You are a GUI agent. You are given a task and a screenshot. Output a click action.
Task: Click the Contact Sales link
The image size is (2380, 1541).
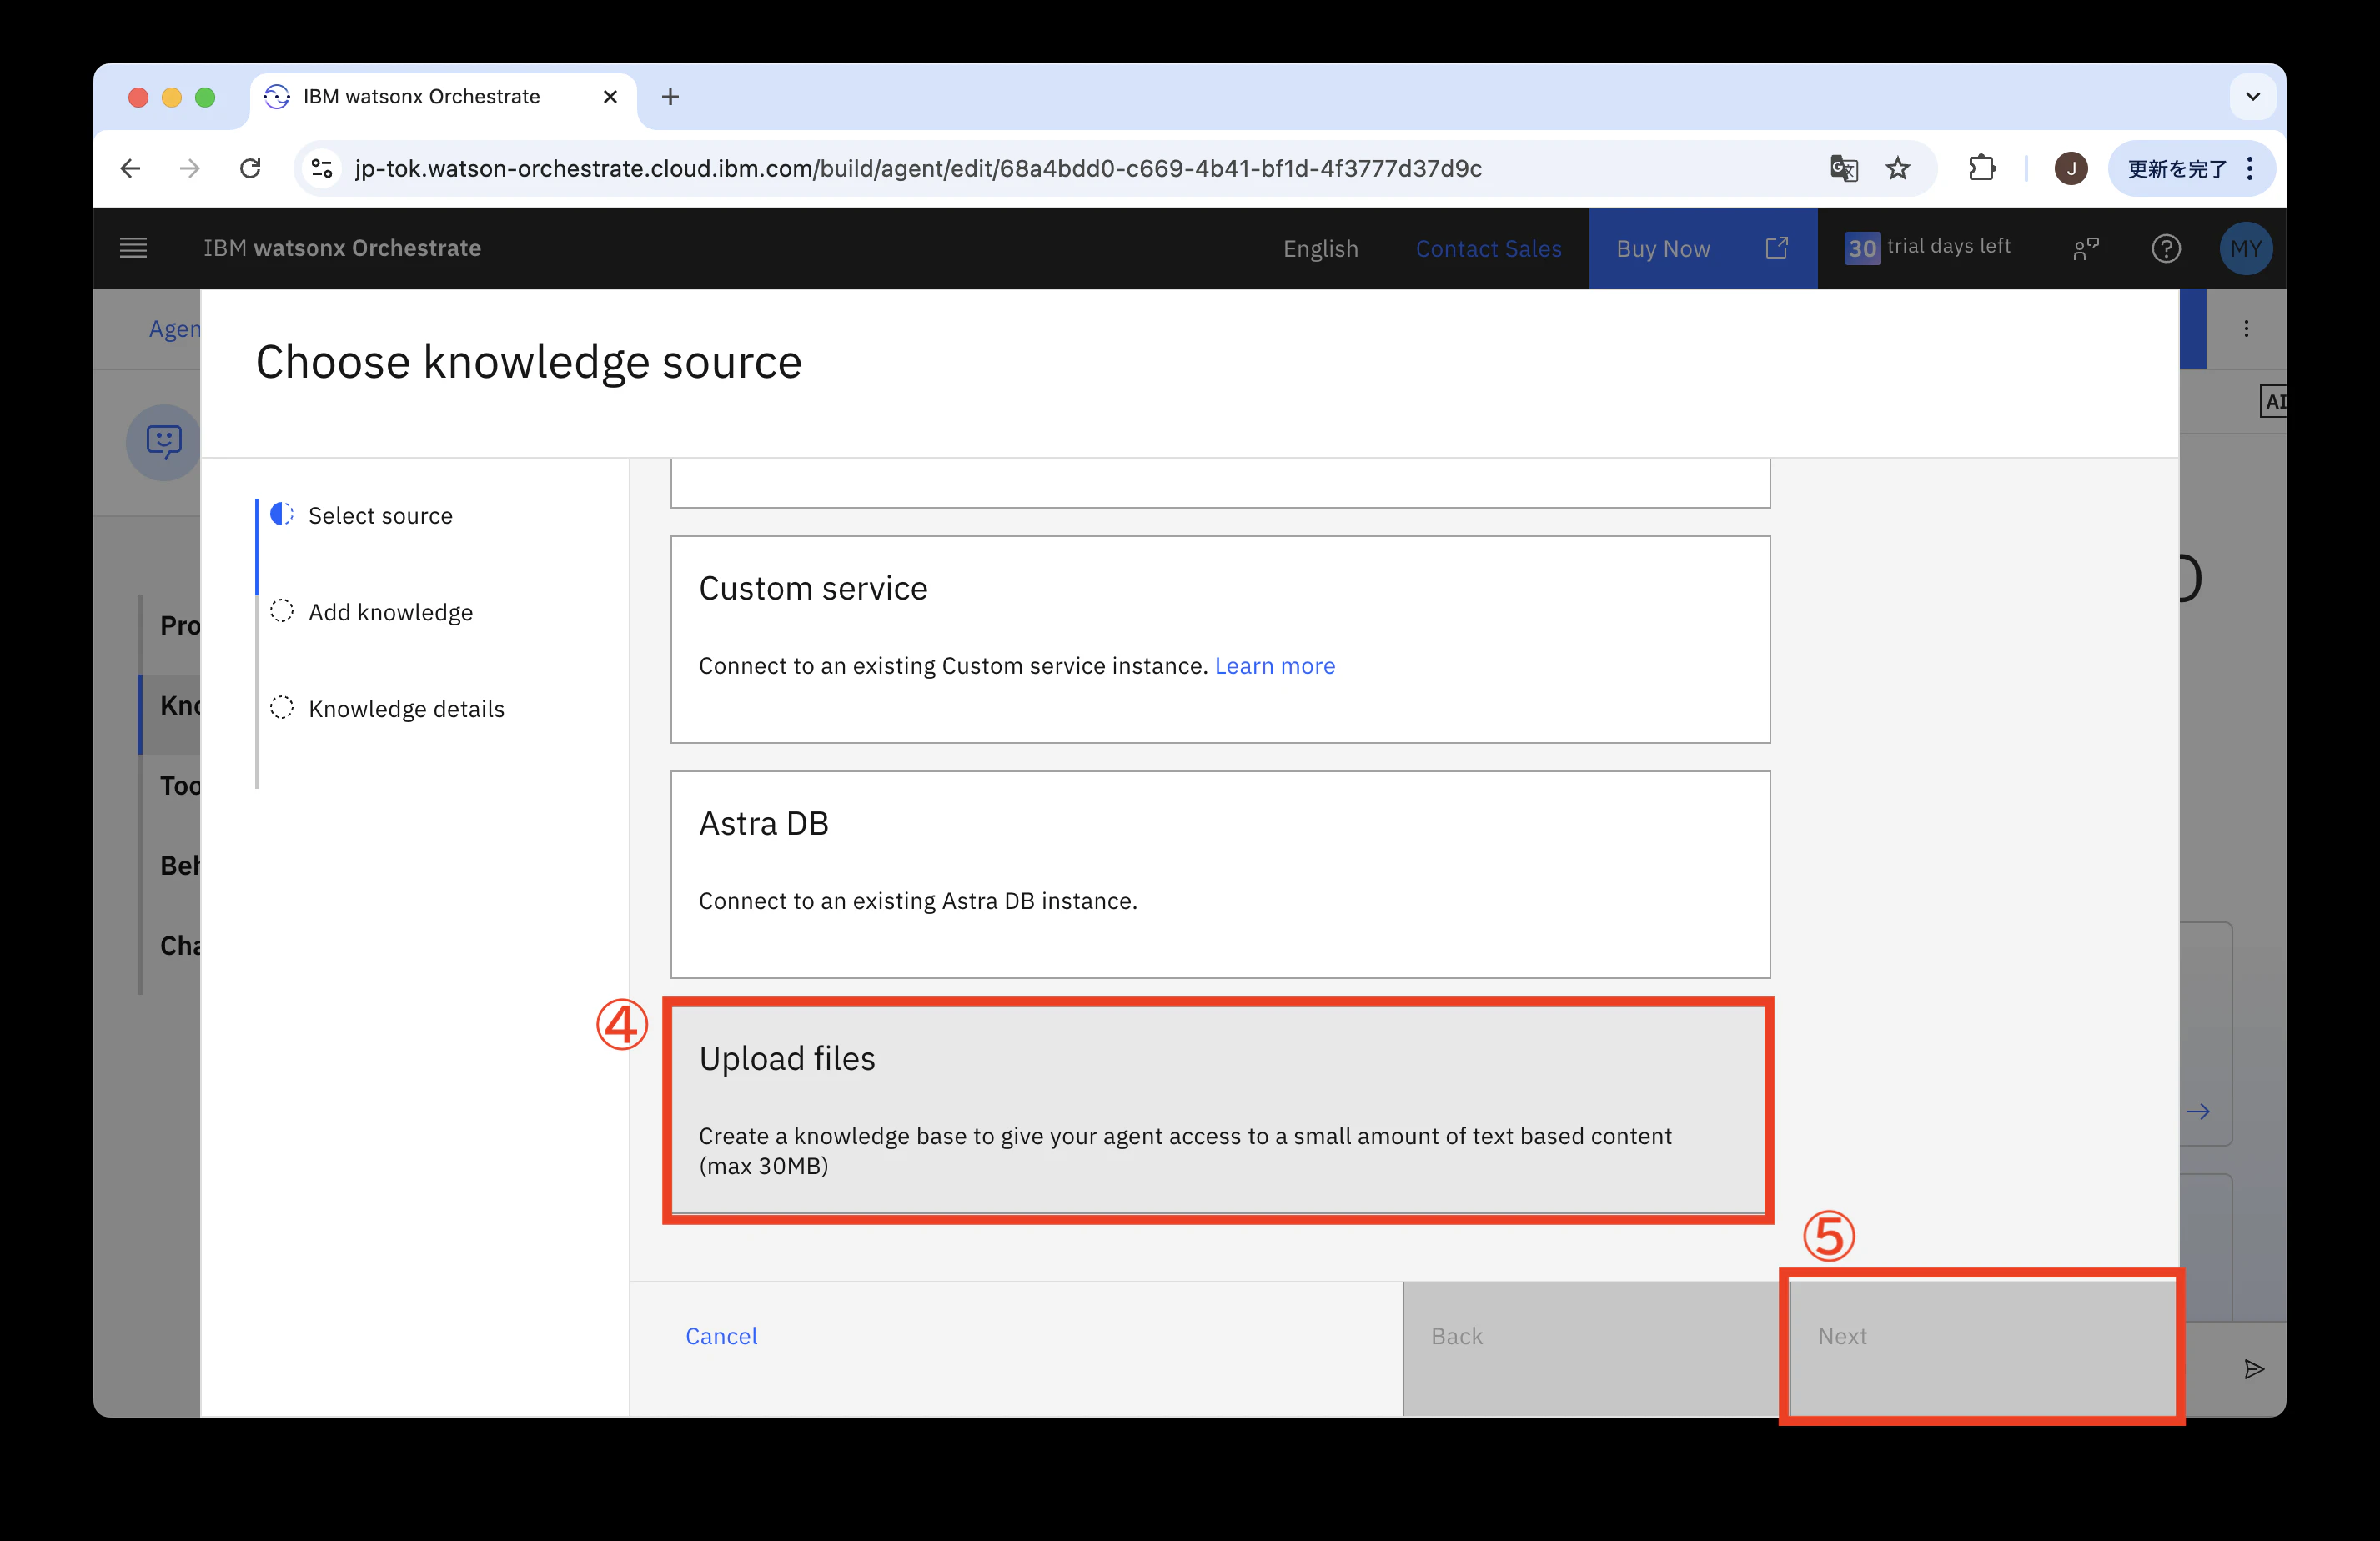pyautogui.click(x=1488, y=248)
